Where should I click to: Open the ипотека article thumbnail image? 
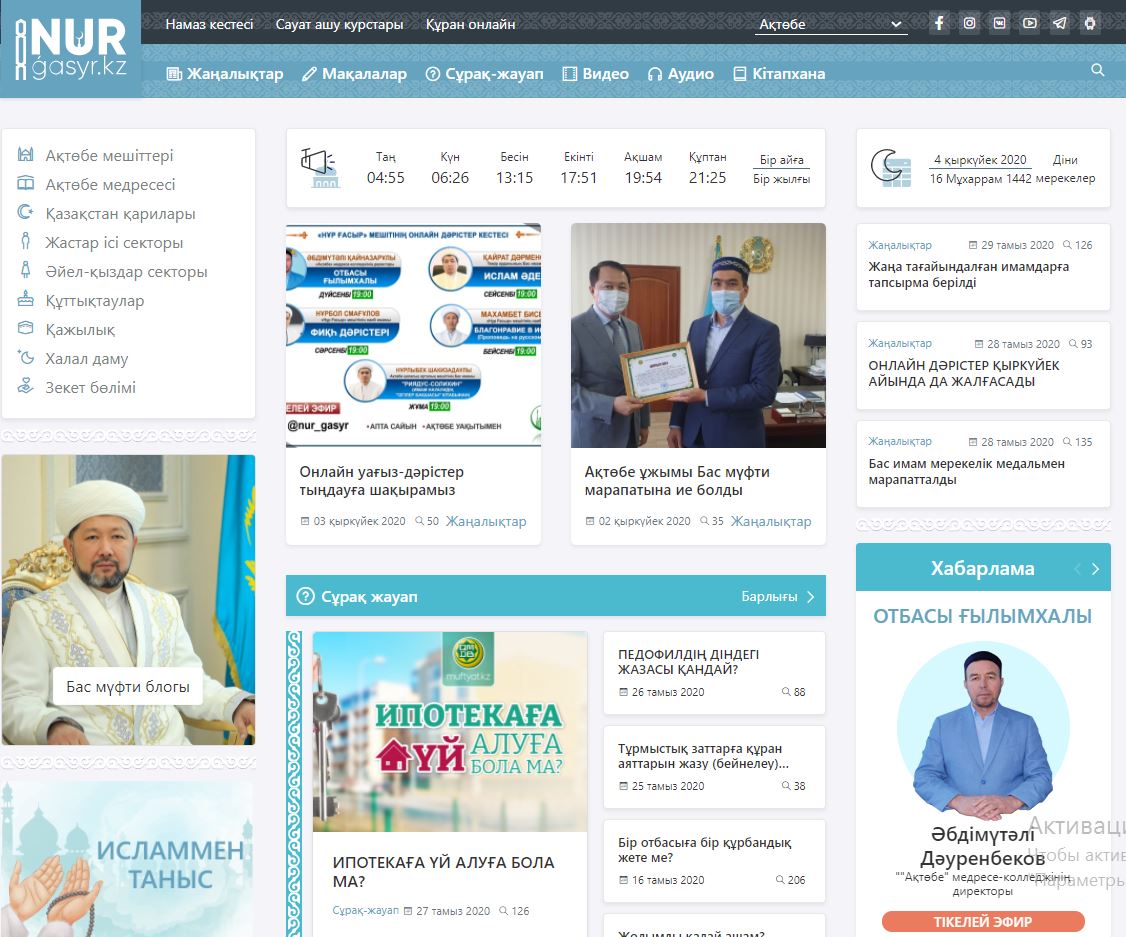450,732
